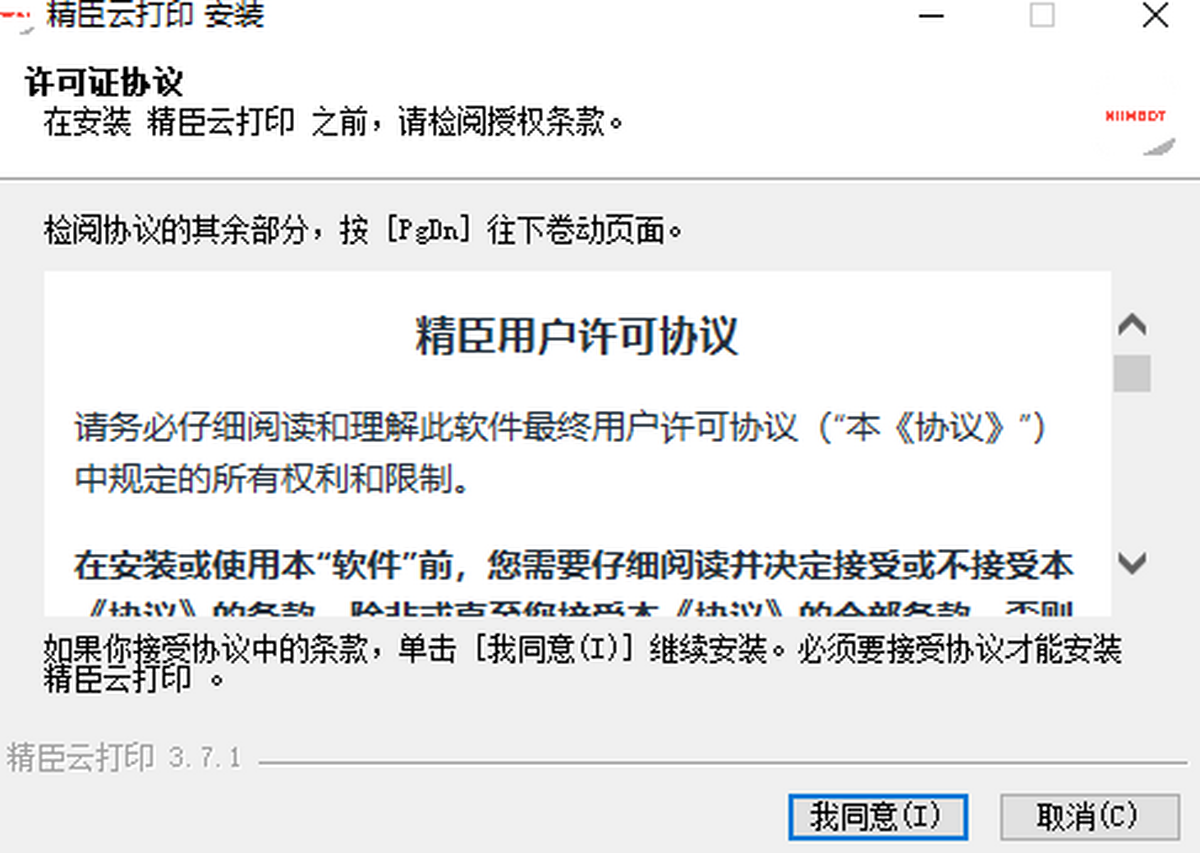Click the license scrollbar thumb
The height and width of the screenshot is (853, 1200).
[1132, 373]
